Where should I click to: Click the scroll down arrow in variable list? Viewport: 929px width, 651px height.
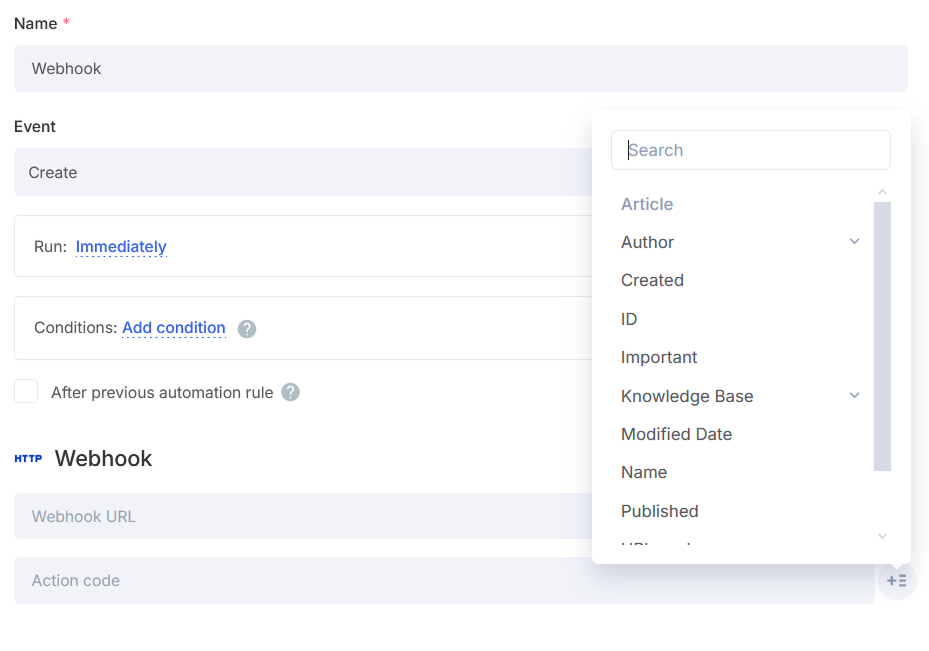(882, 537)
